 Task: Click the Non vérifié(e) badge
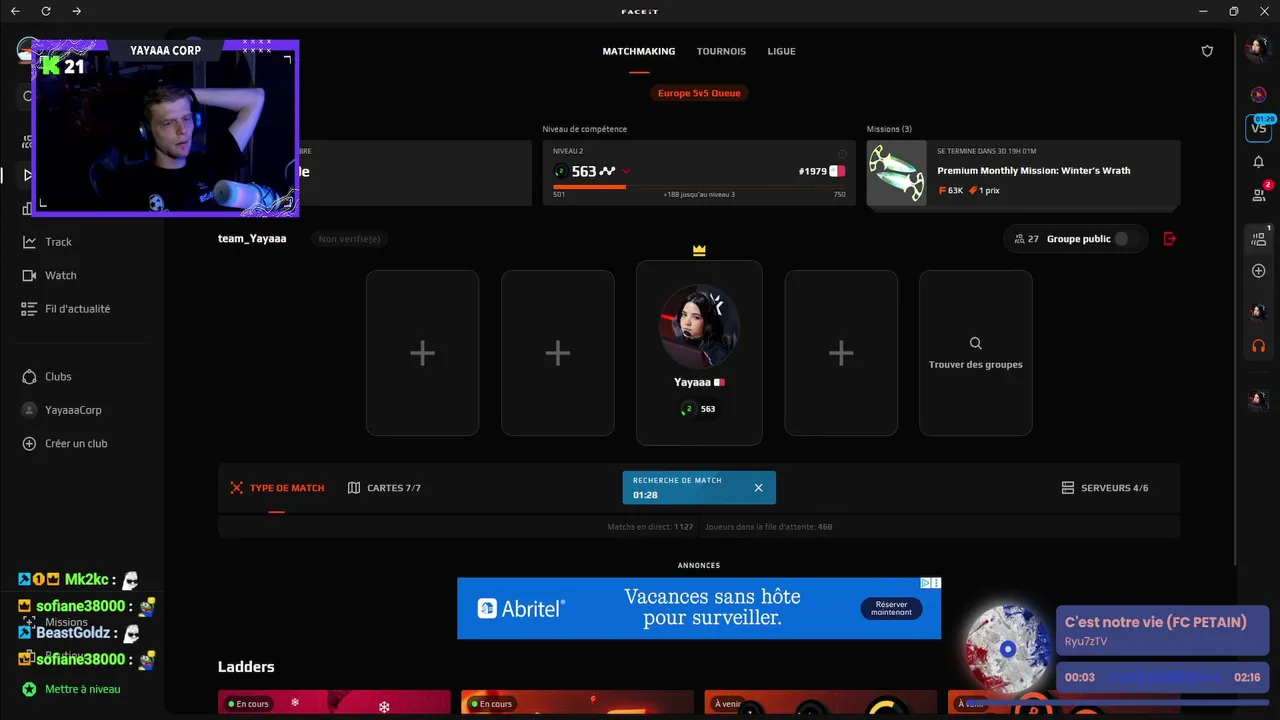tap(349, 239)
